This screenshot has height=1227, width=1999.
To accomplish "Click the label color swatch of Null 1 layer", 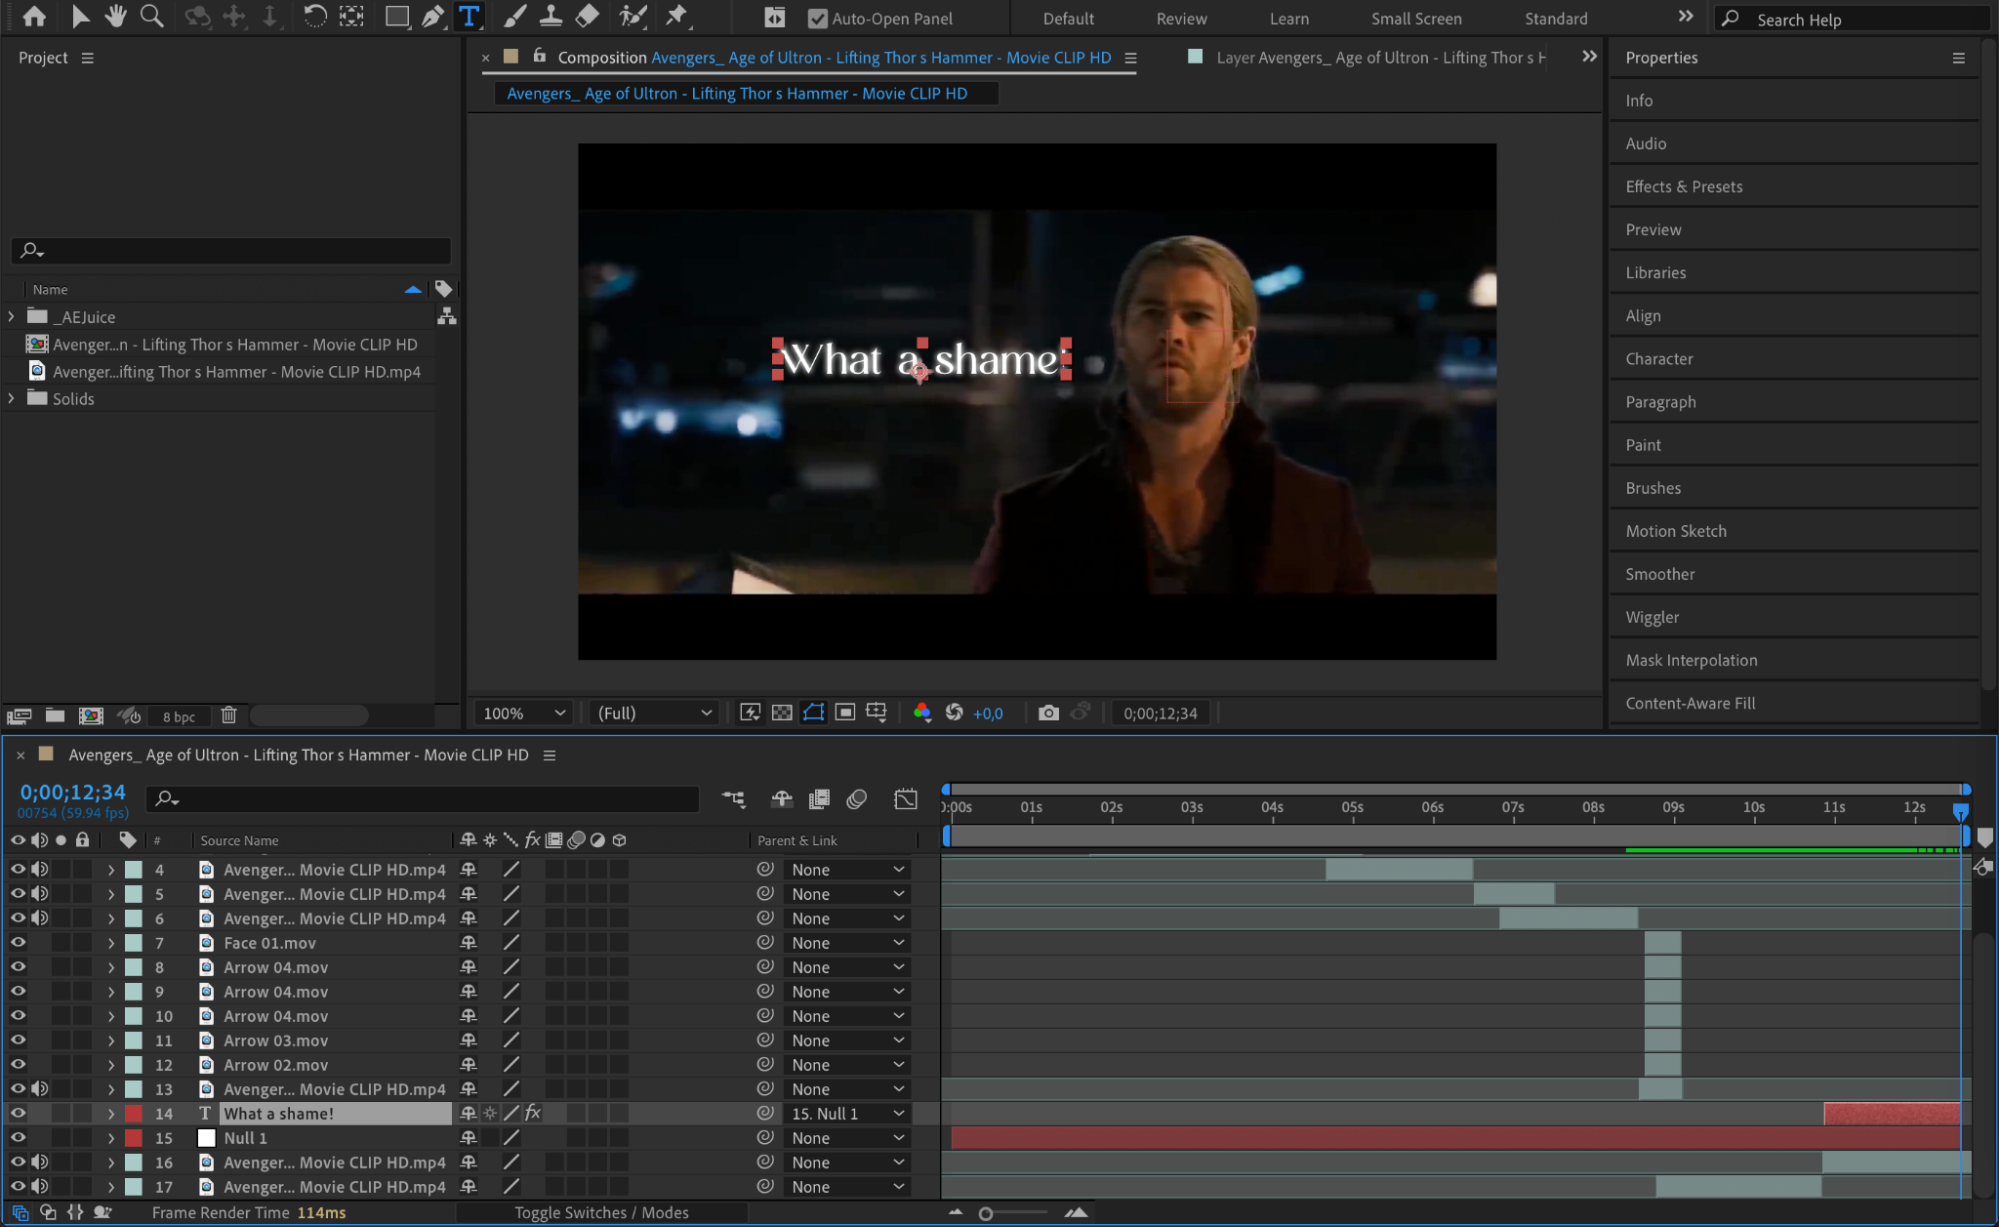I will 133,1138.
